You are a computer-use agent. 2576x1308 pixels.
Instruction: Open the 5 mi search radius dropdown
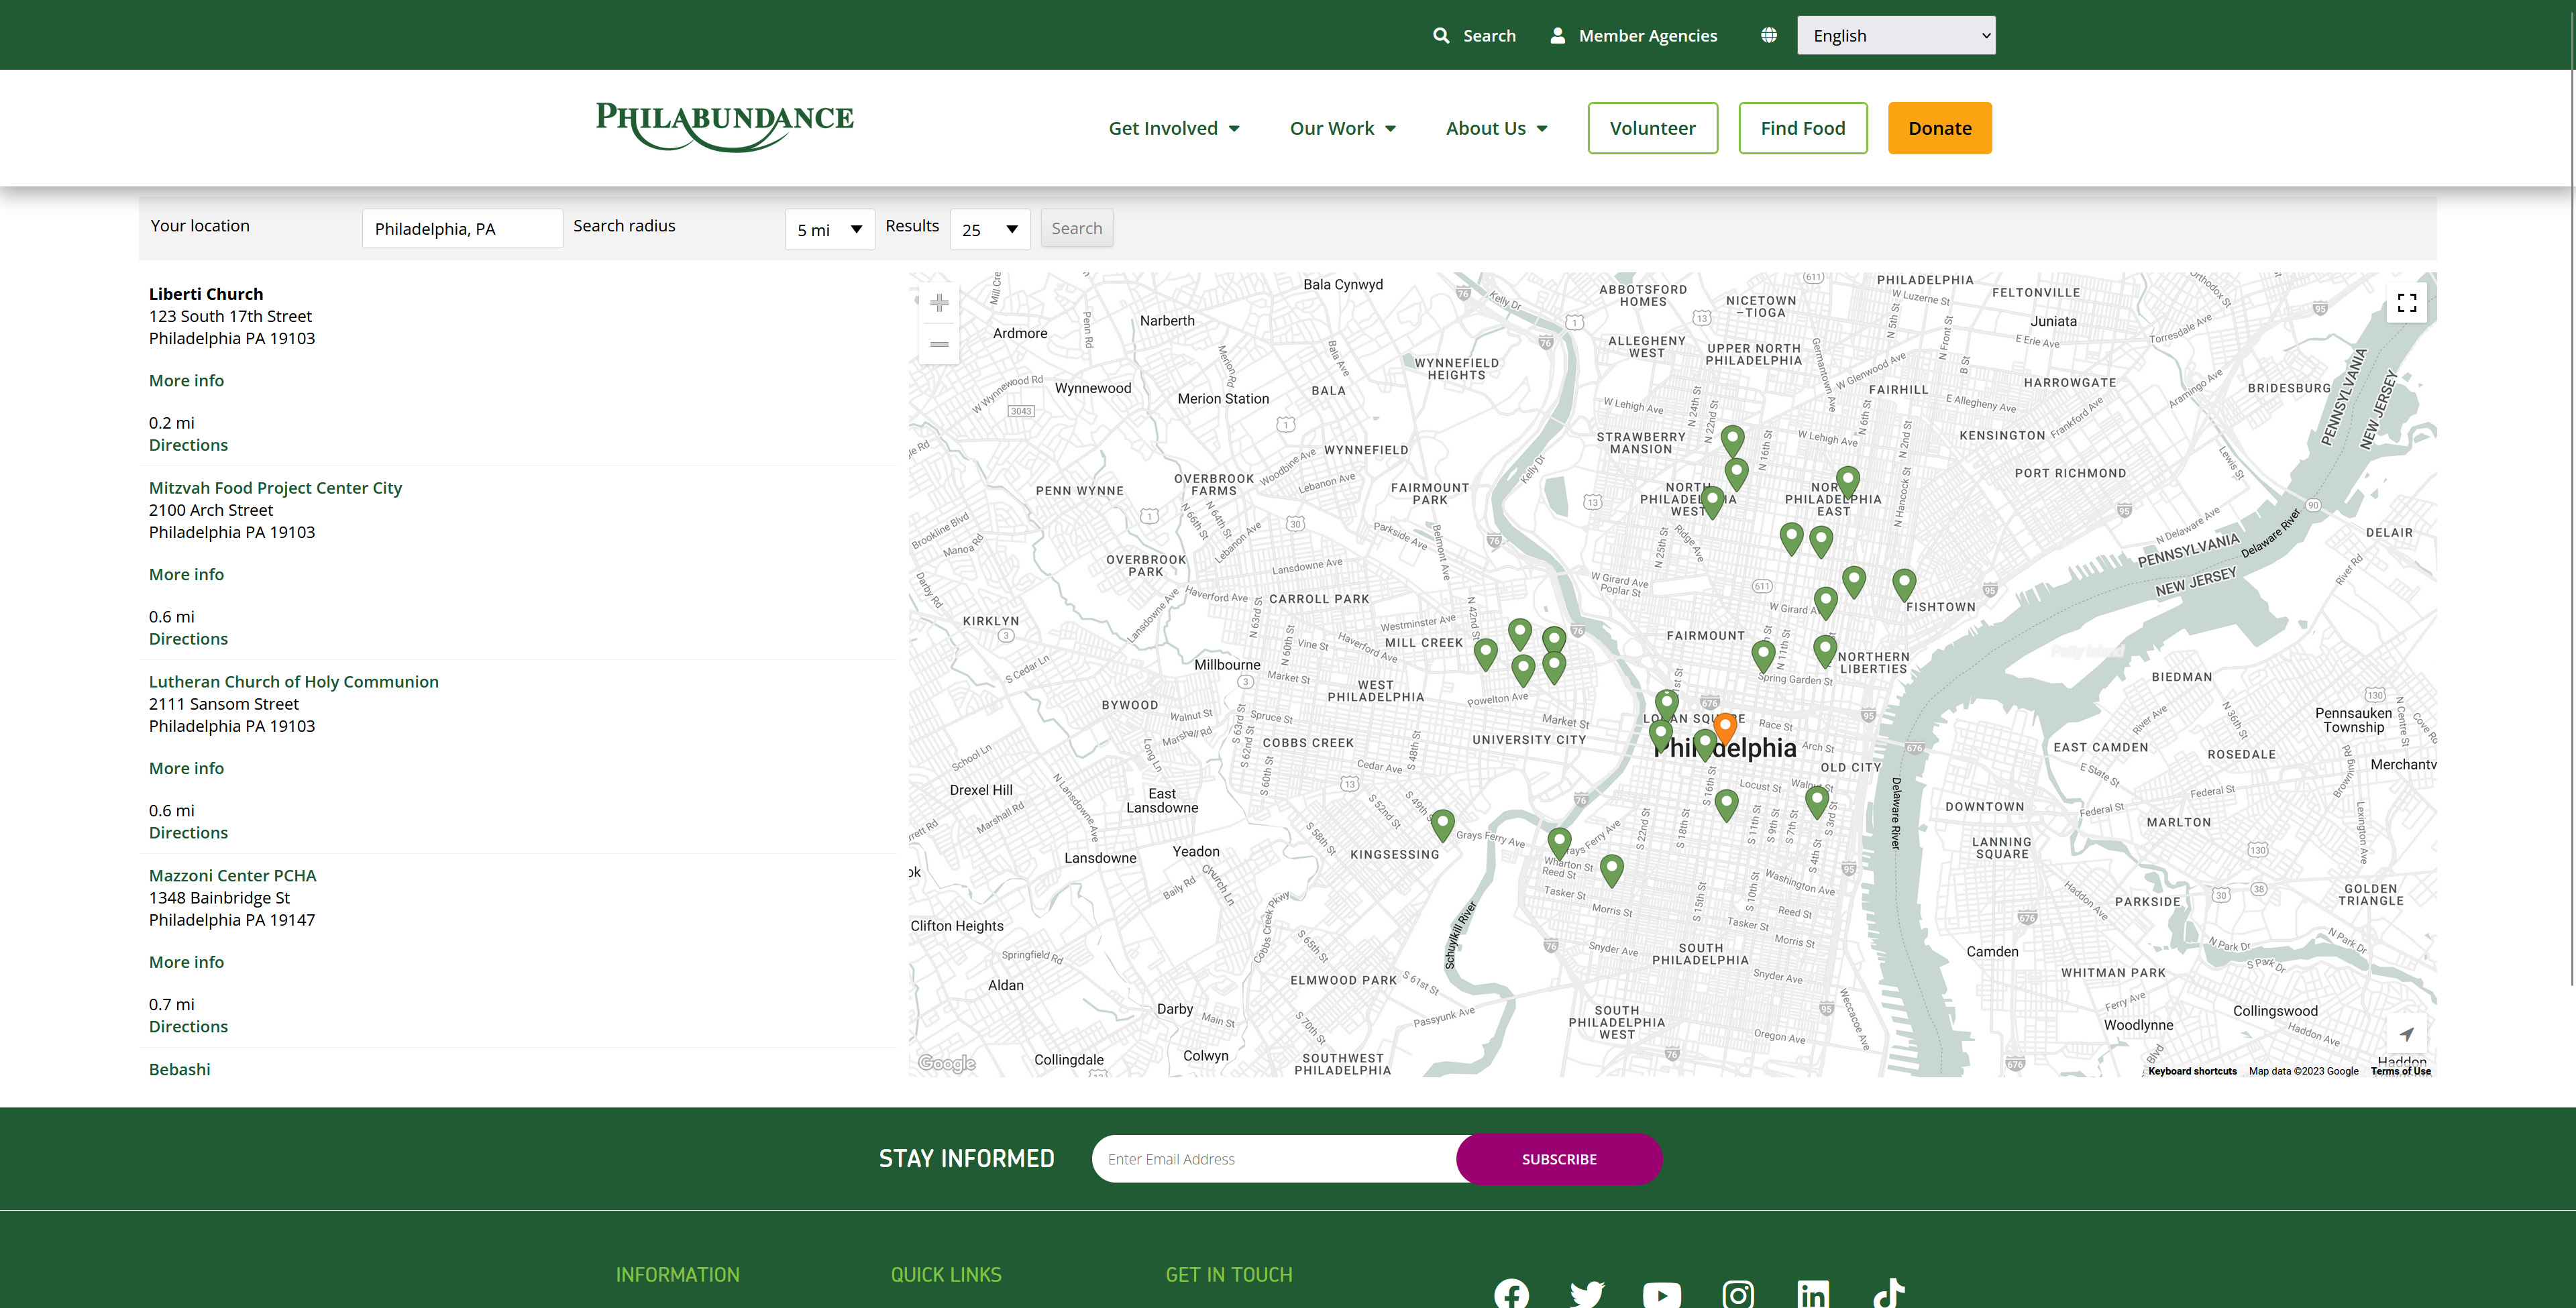(x=830, y=229)
